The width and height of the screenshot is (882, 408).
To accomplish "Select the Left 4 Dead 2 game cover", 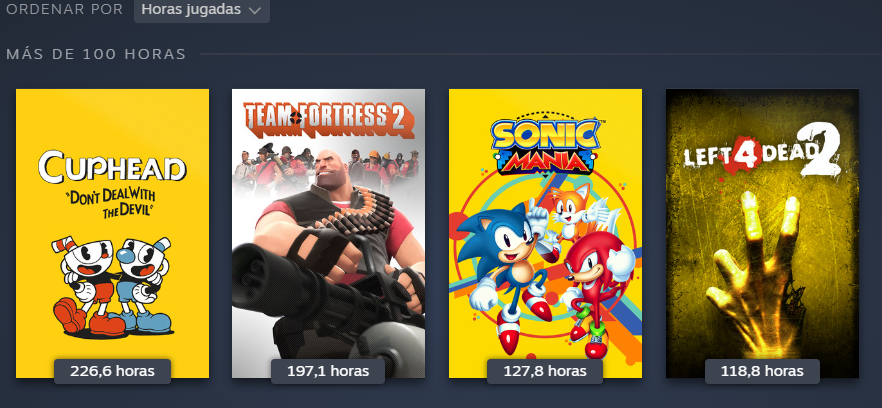I will (762, 233).
